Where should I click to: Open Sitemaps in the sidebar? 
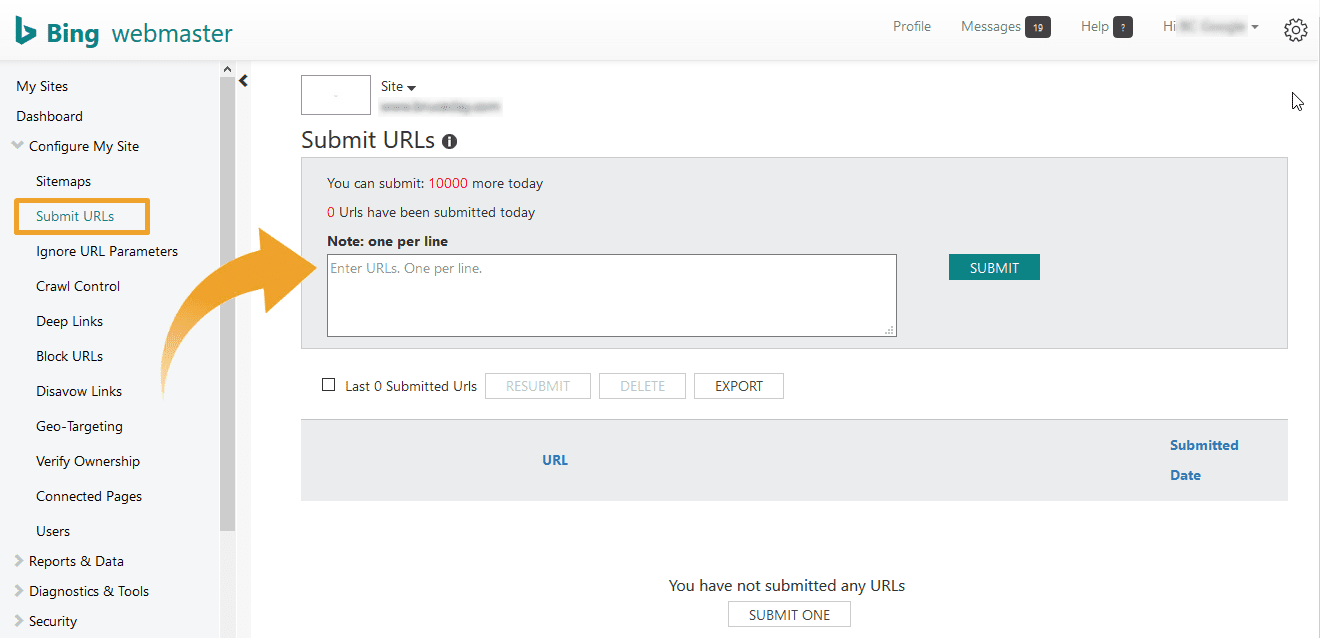pyautogui.click(x=63, y=181)
